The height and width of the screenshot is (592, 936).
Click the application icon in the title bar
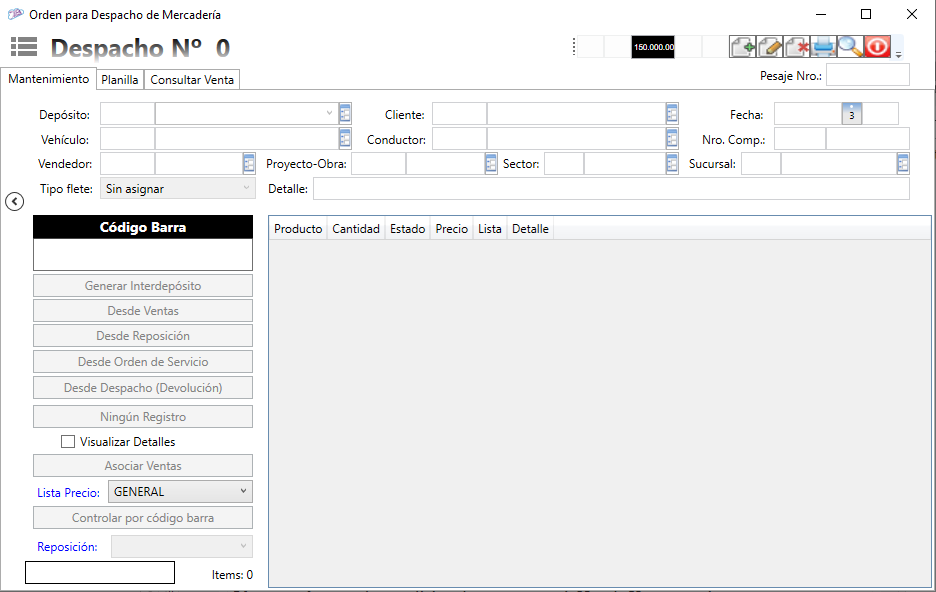coord(16,14)
